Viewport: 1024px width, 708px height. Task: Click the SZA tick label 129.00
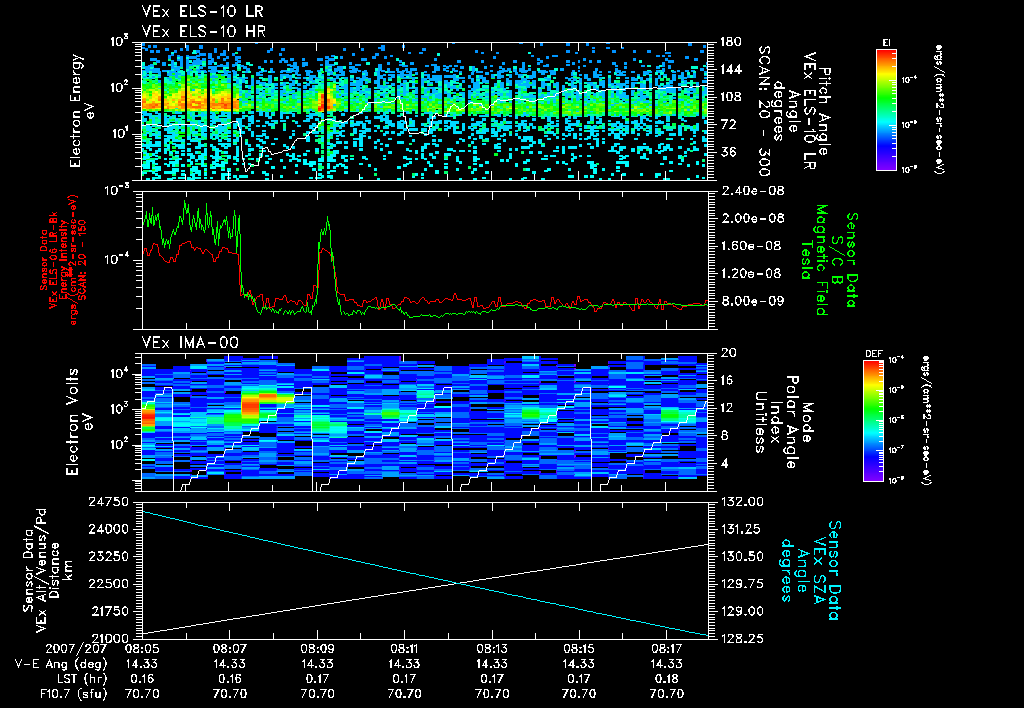coord(741,611)
